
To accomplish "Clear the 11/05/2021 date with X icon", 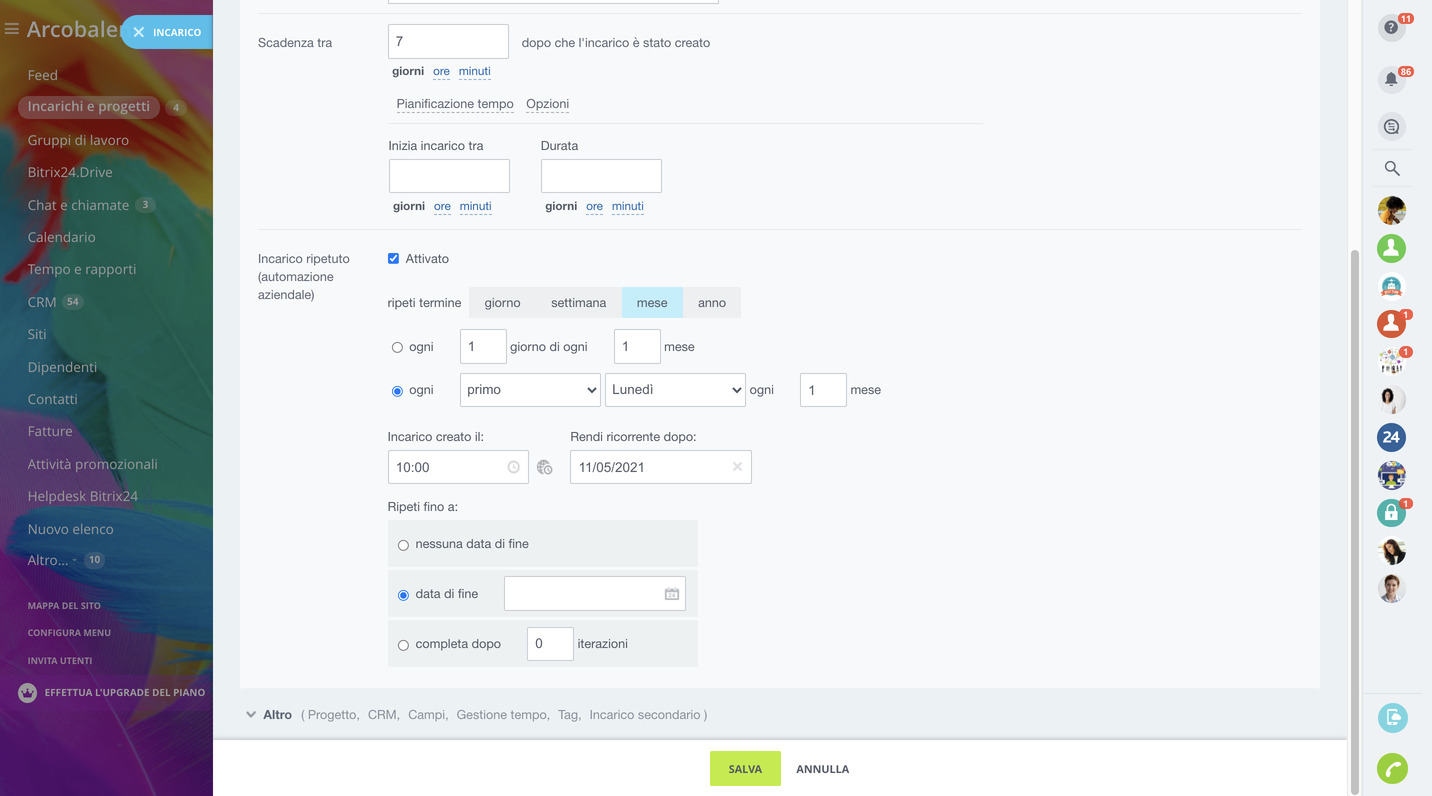I will pyautogui.click(x=737, y=467).
